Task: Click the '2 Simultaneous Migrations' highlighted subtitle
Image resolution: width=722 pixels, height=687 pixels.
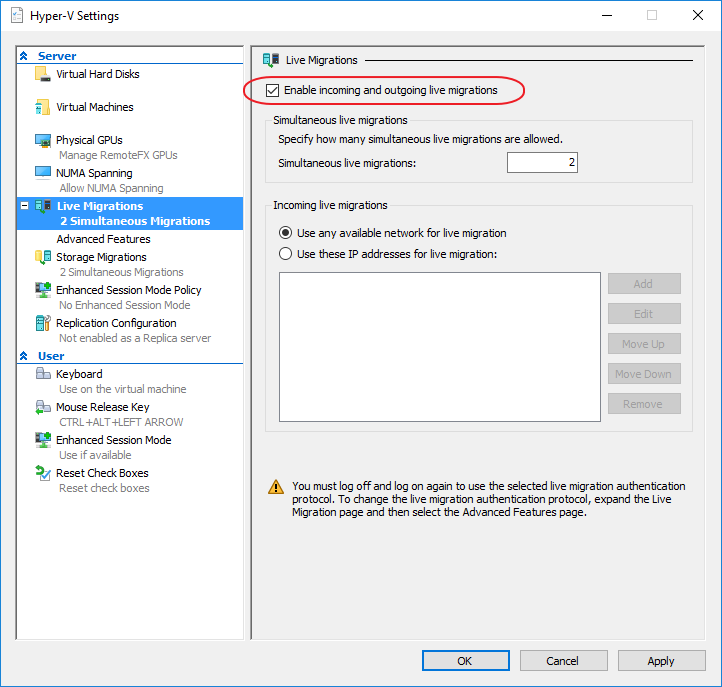Action: click(135, 221)
